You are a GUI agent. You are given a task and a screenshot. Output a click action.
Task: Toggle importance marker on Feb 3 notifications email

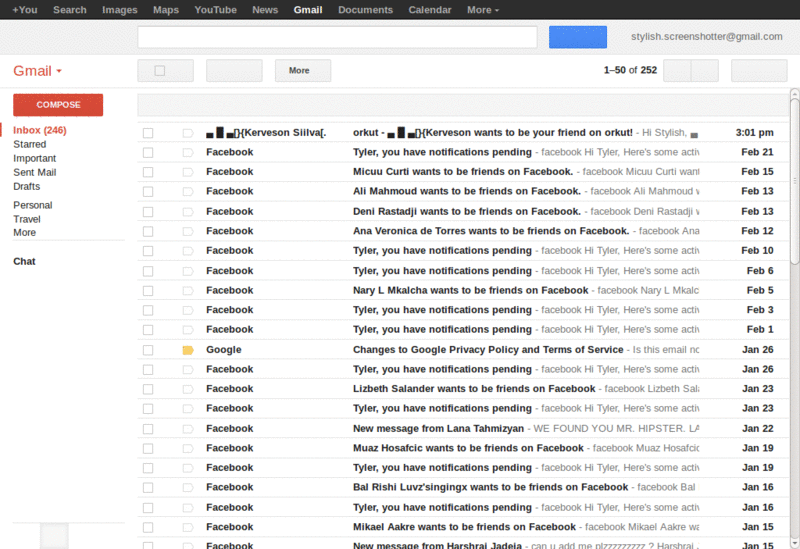click(188, 310)
